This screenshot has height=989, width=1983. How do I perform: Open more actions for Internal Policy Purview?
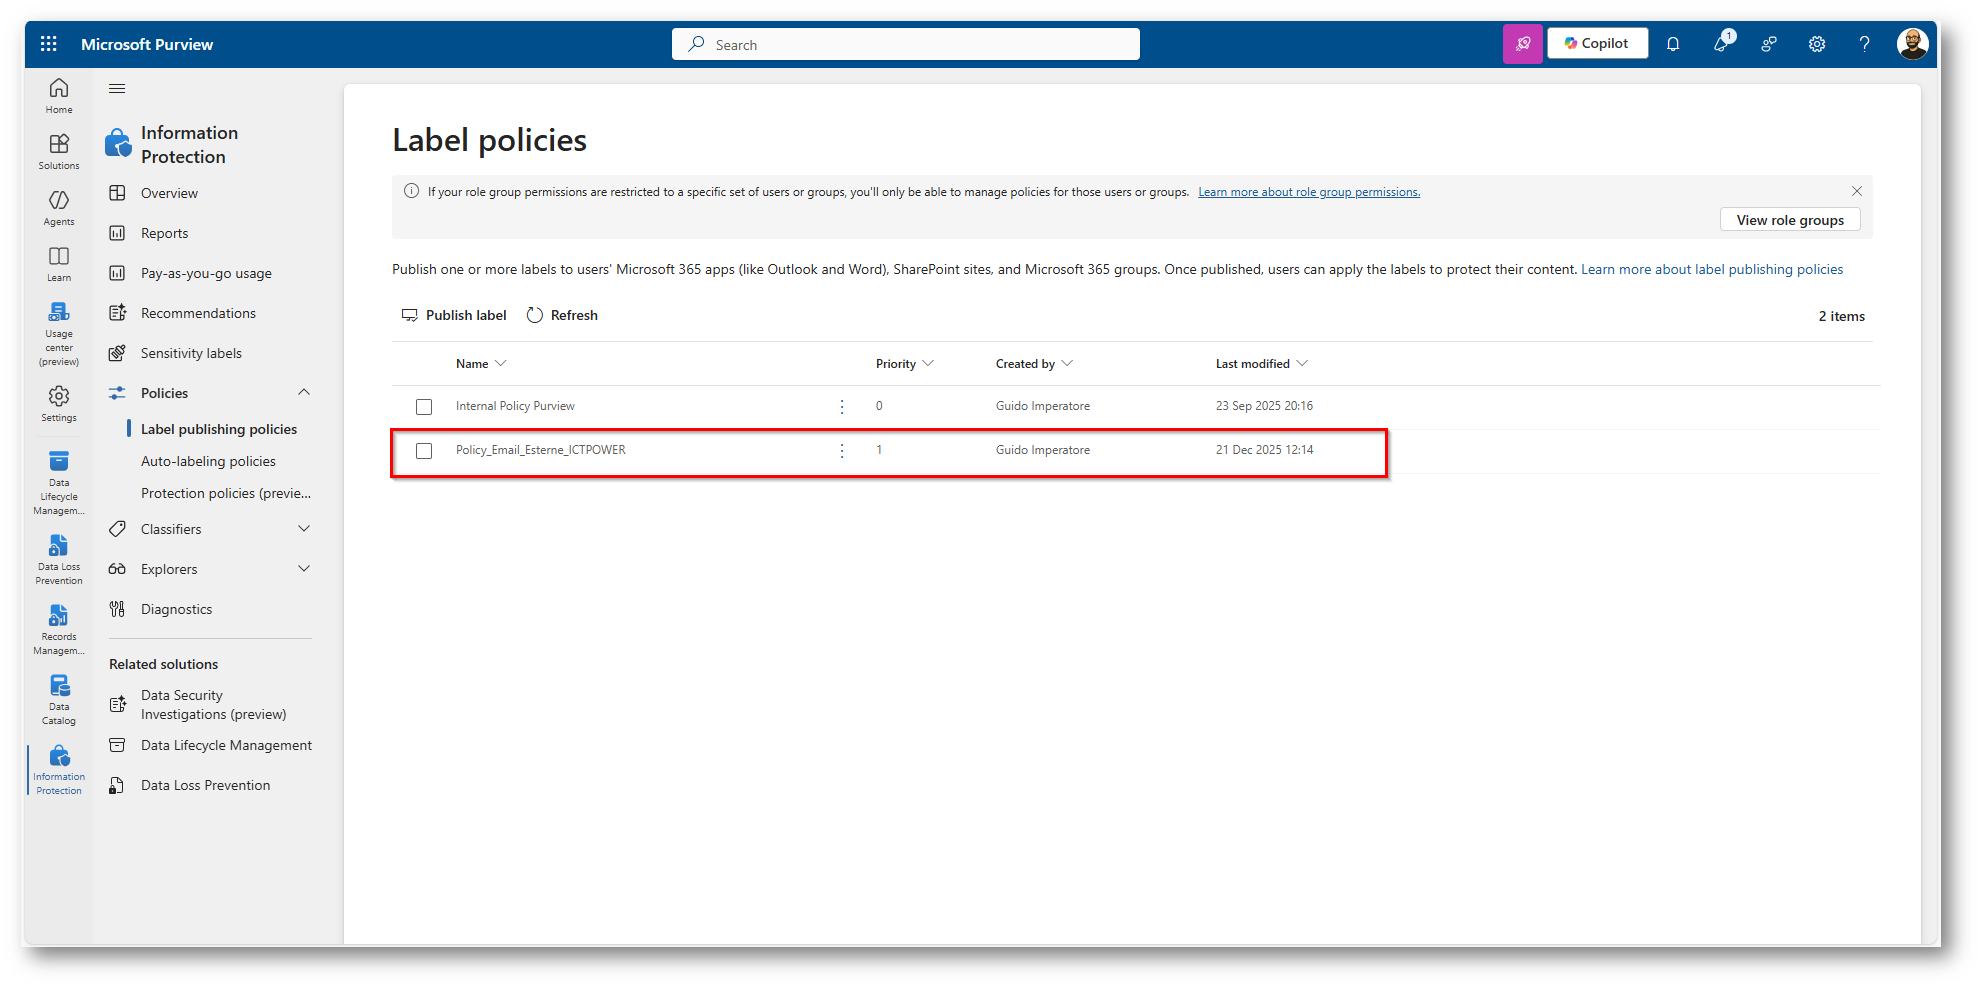click(842, 407)
